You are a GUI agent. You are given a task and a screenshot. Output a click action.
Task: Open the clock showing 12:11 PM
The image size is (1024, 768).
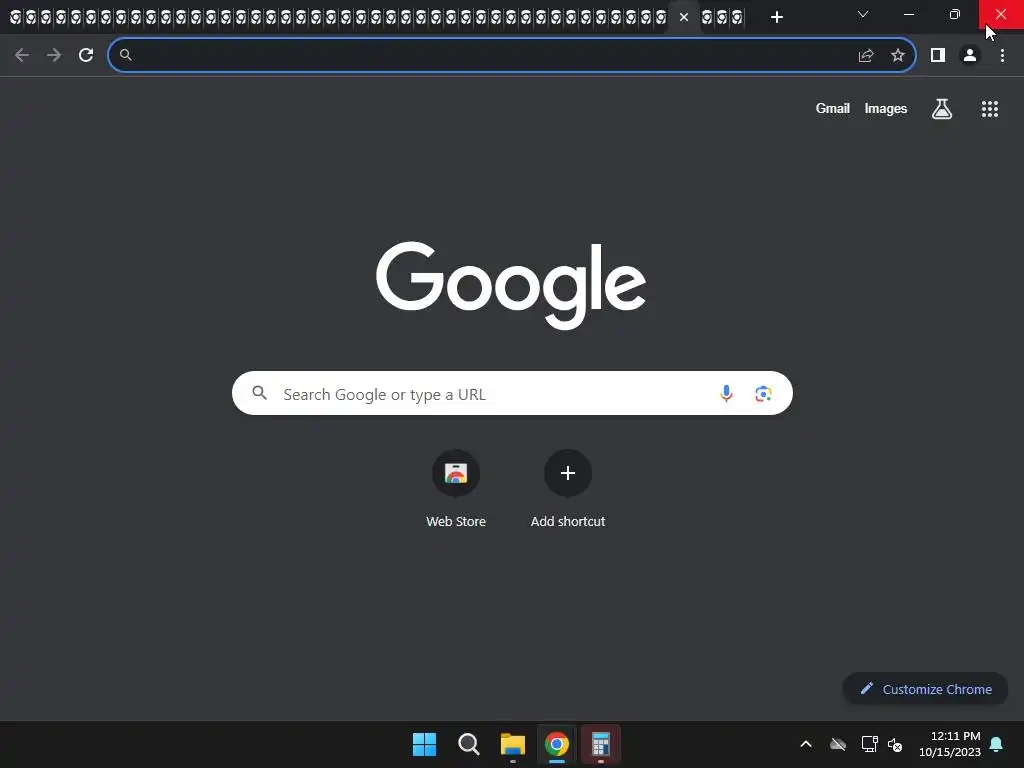tap(950, 744)
